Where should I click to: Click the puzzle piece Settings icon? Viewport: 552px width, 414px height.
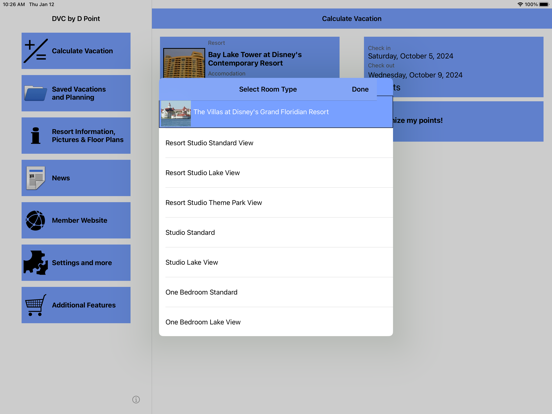pos(36,263)
